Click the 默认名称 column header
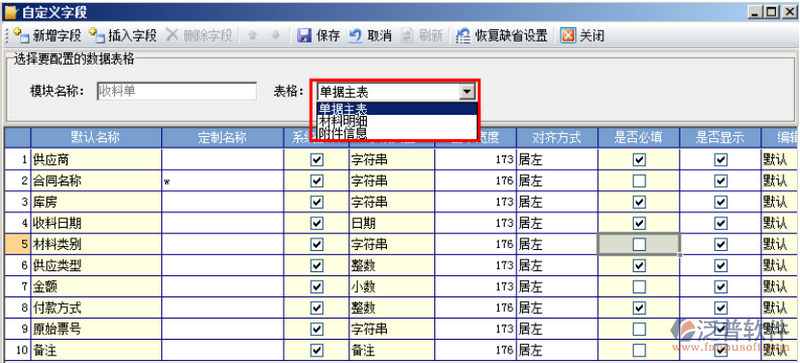This screenshot has height=363, width=800. (96, 137)
